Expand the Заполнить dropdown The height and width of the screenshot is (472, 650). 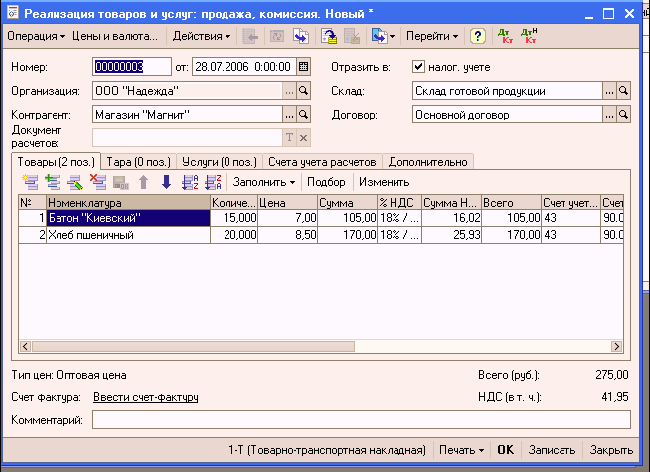tap(264, 182)
